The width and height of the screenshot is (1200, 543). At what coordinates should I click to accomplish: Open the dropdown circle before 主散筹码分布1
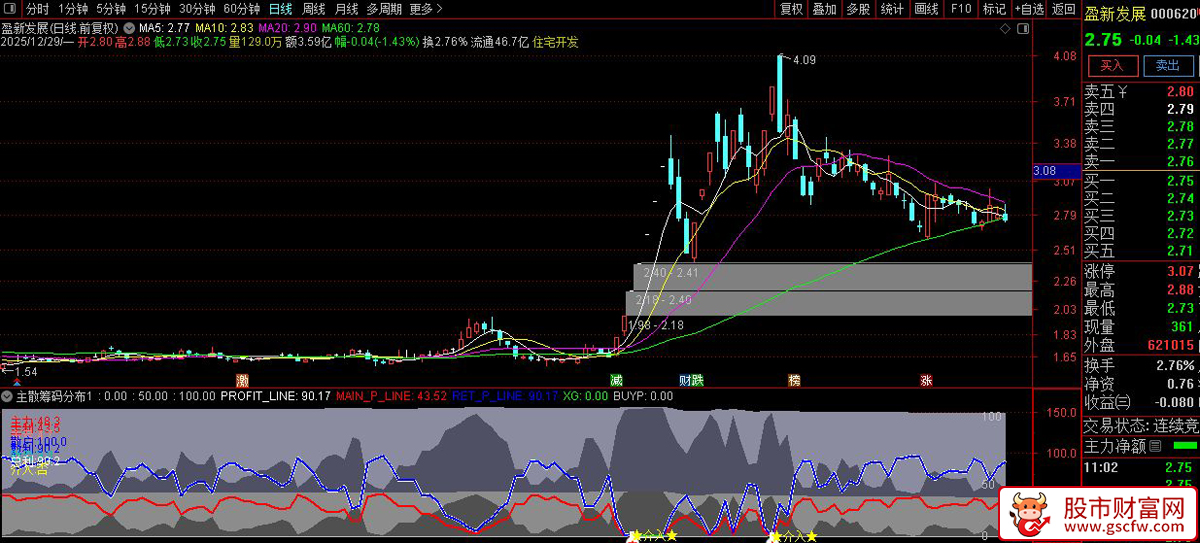8,396
